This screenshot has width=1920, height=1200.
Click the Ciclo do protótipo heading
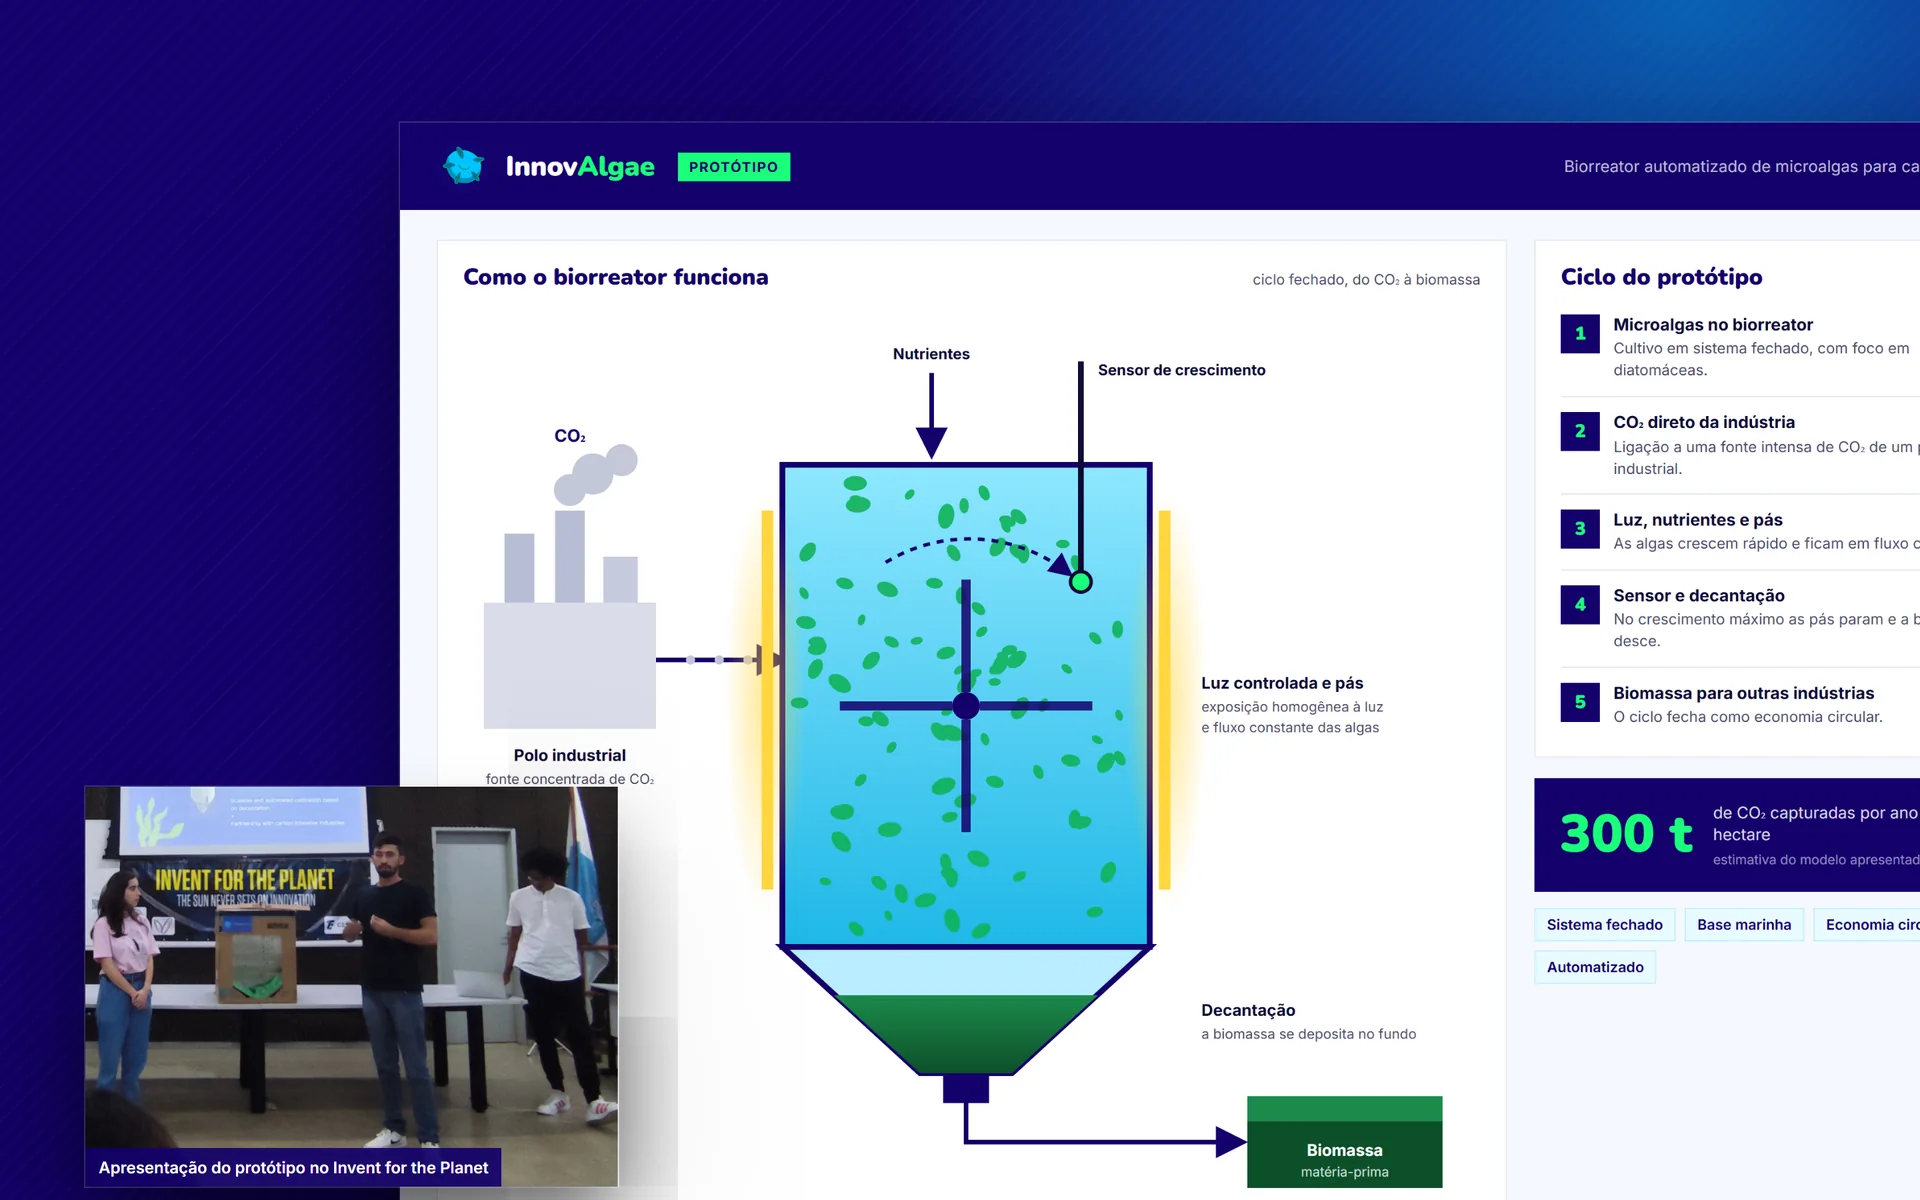1661,277
